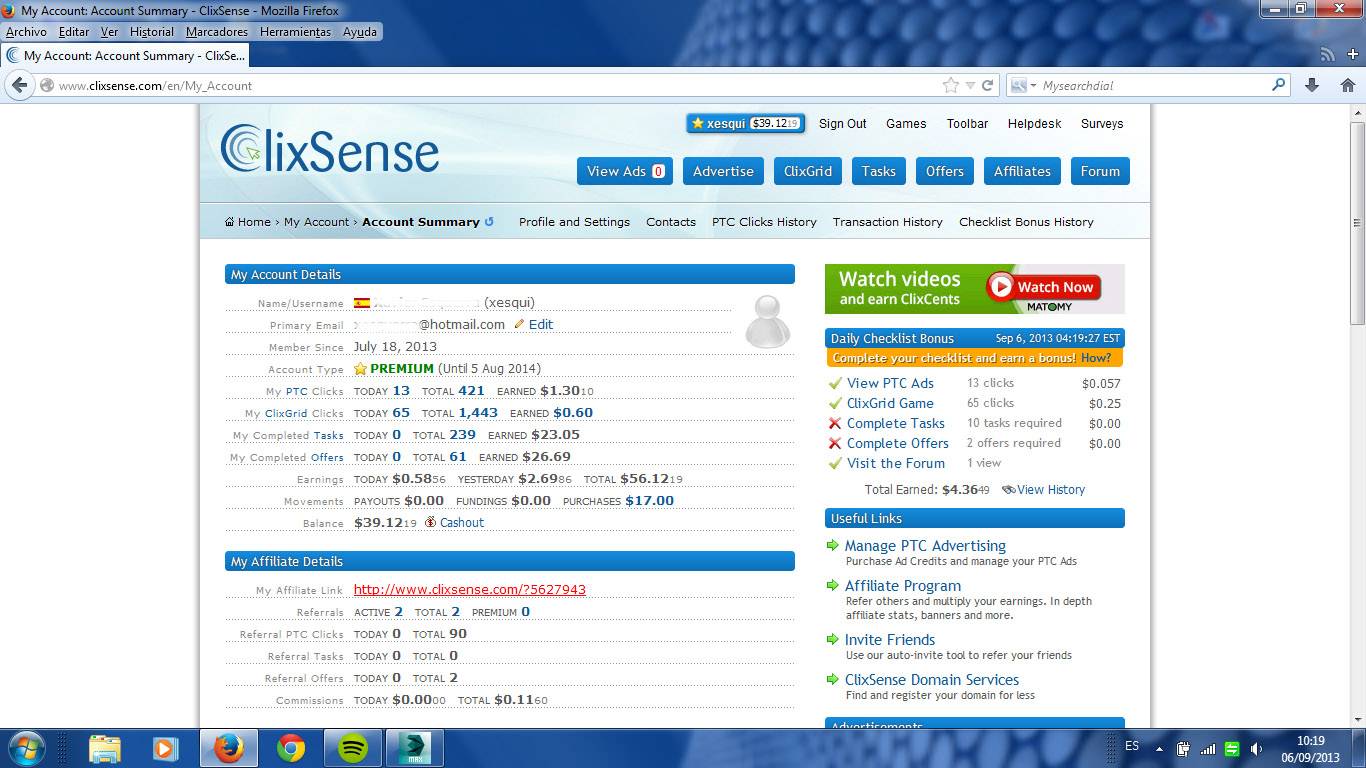Open Spotify from the taskbar
The width and height of the screenshot is (1366, 768).
coord(353,748)
